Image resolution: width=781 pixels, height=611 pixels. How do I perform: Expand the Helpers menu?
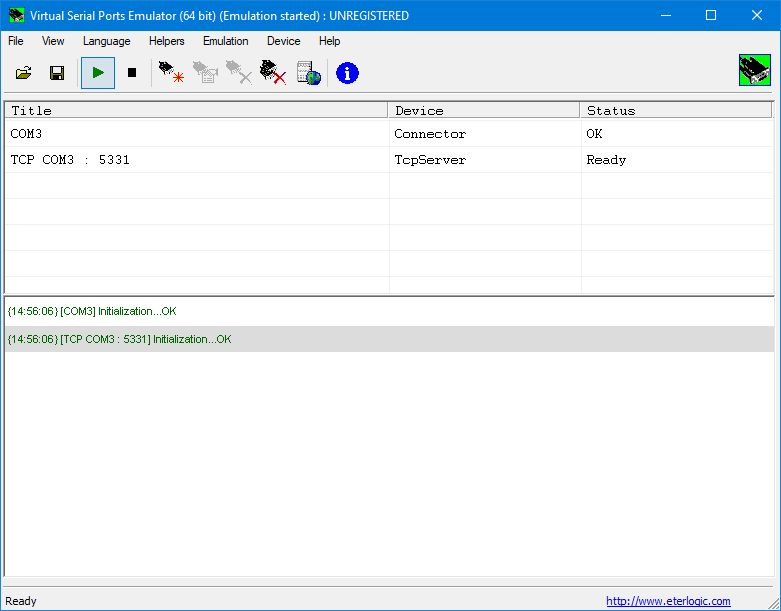167,41
